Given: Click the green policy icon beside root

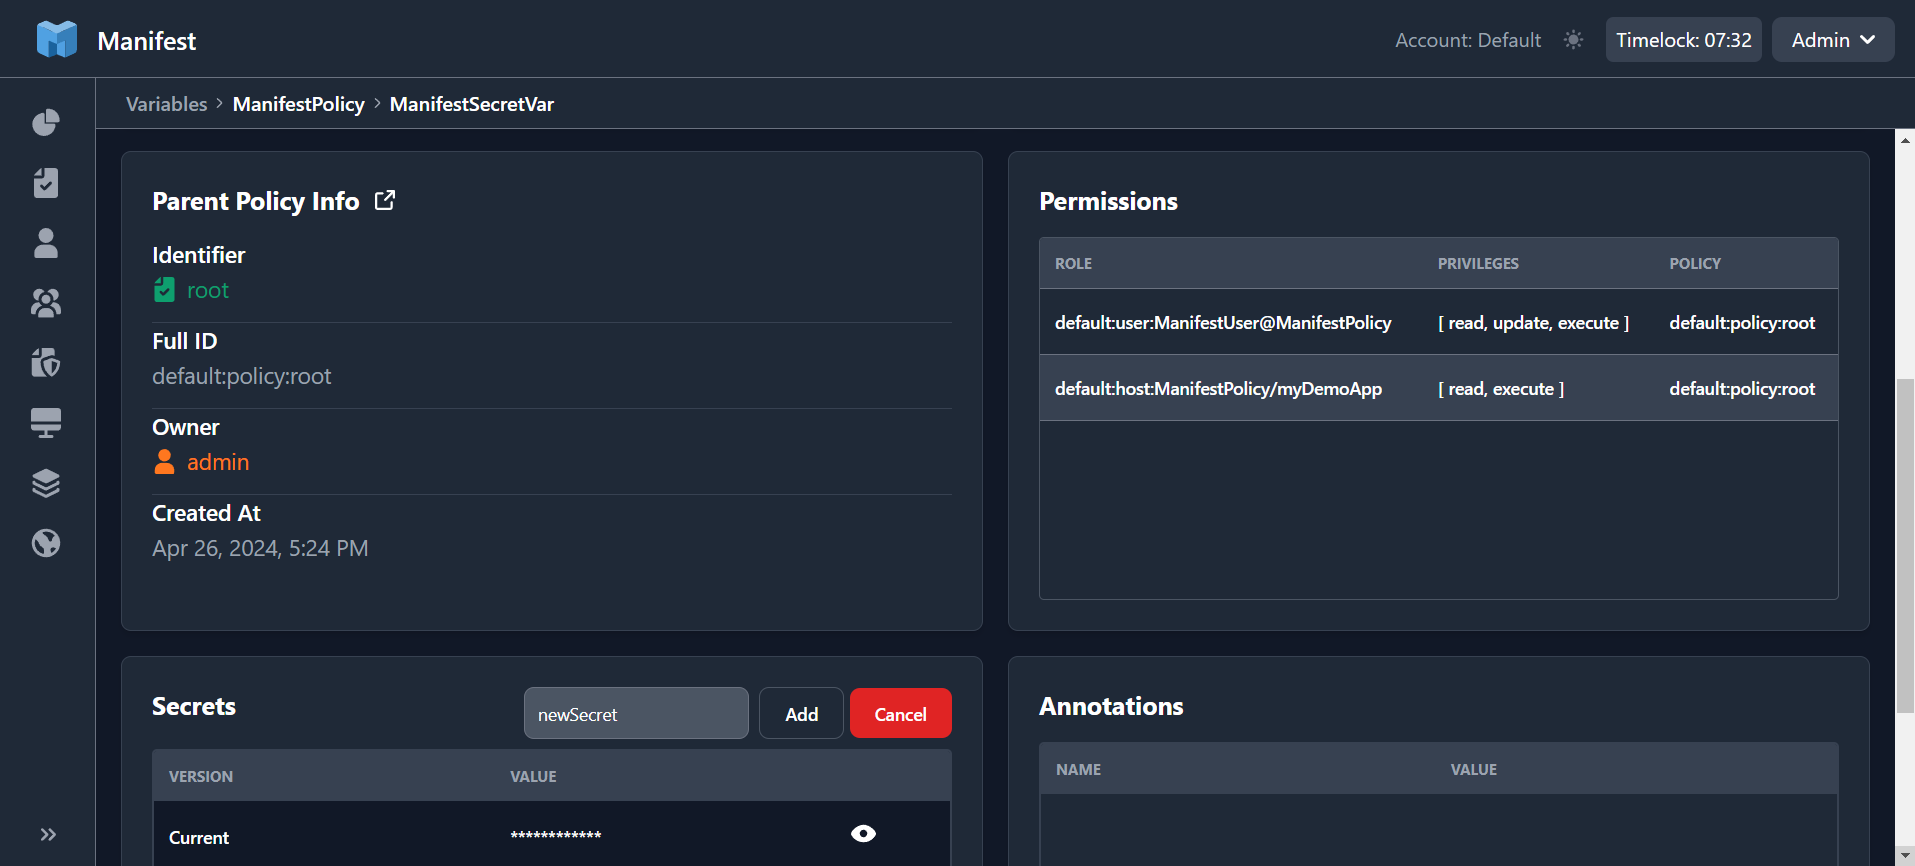Looking at the screenshot, I should pos(165,290).
